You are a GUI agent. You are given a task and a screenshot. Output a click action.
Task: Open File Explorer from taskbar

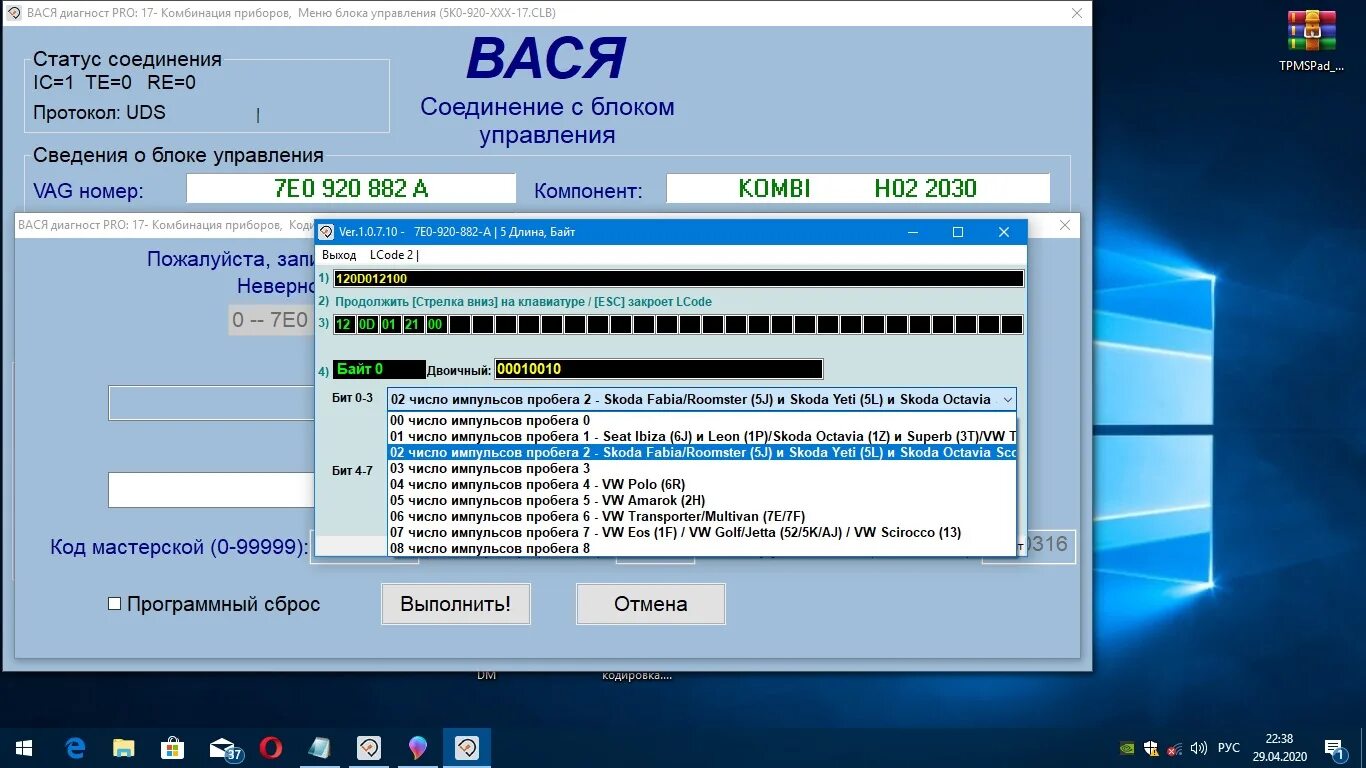point(124,748)
